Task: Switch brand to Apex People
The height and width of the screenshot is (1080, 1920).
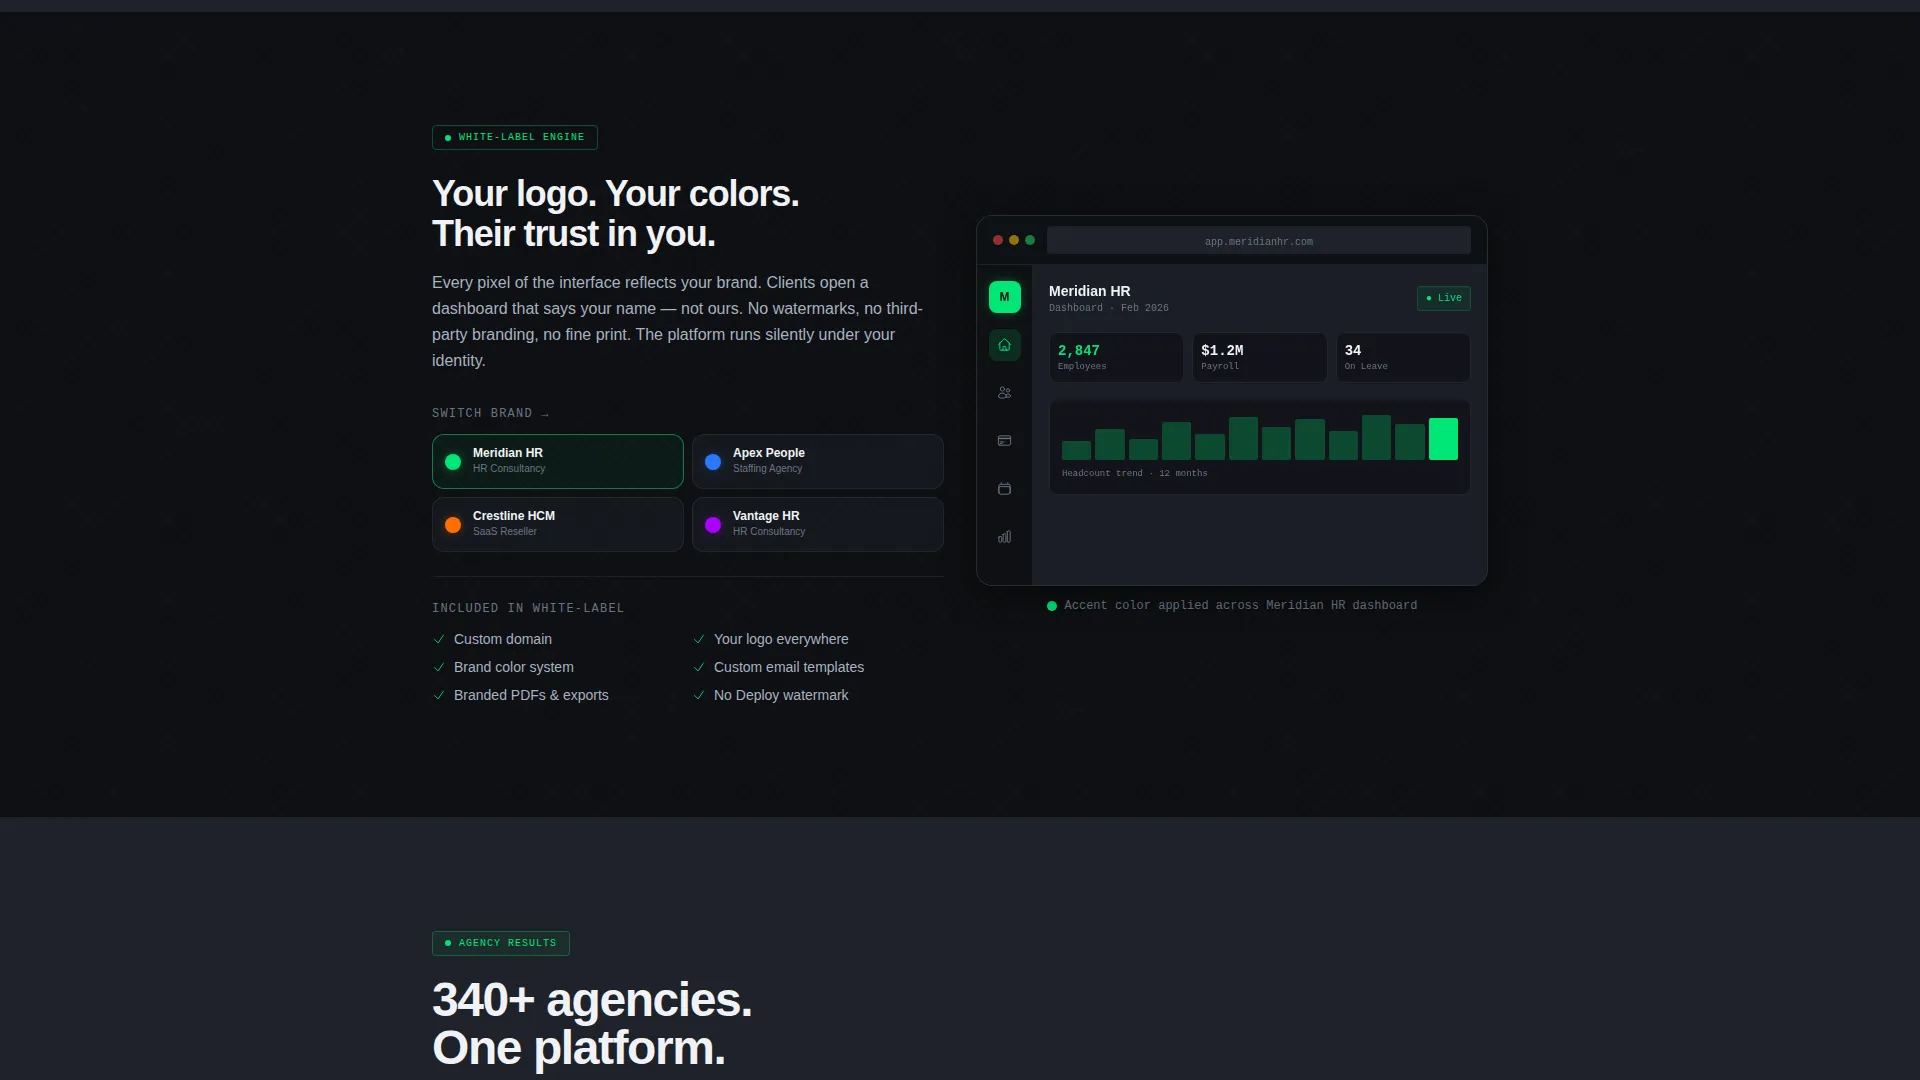Action: [818, 461]
